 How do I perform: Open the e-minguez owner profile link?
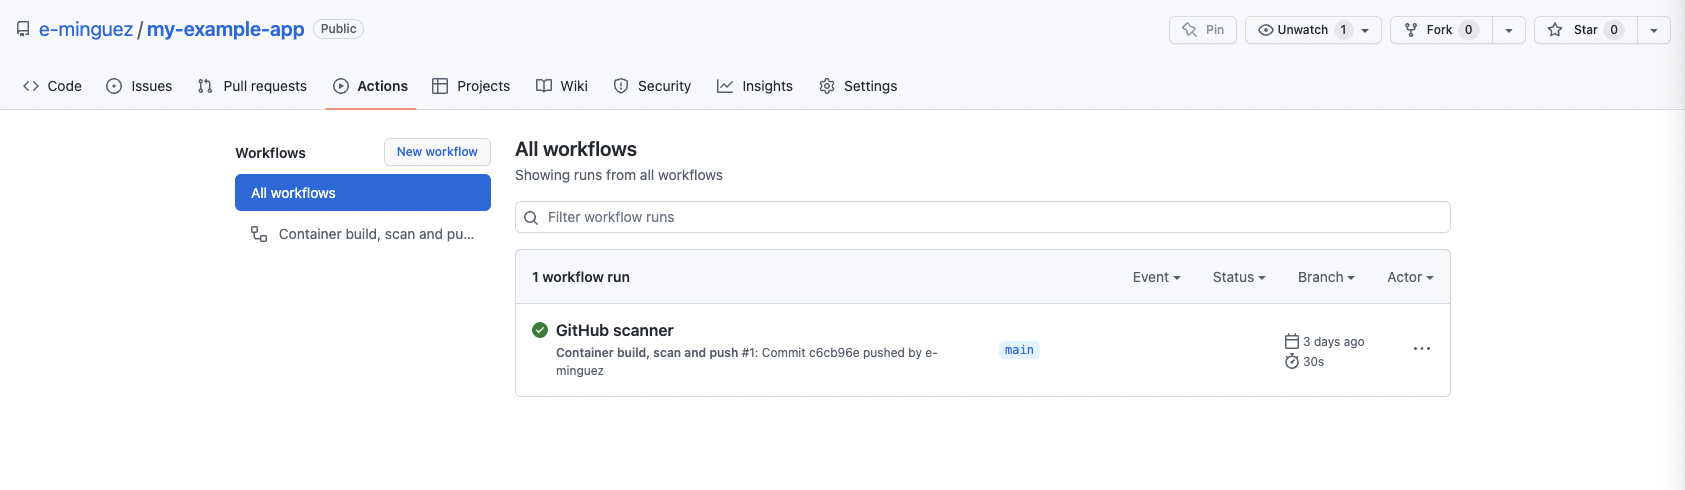tap(86, 29)
